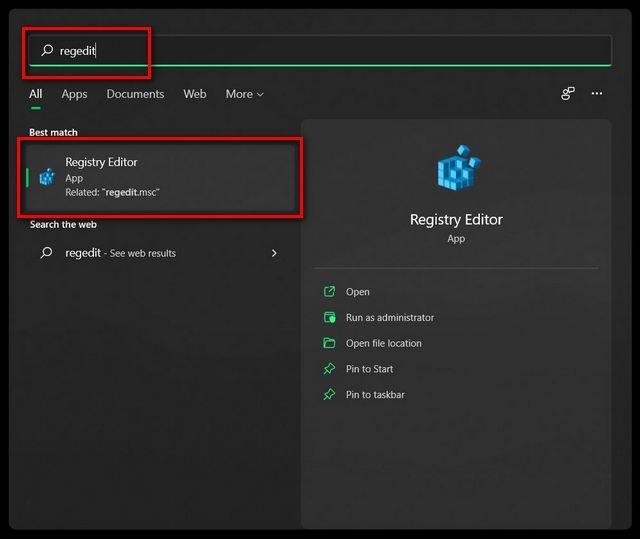Image resolution: width=640 pixels, height=539 pixels.
Task: Choose Open file location
Action: [384, 344]
